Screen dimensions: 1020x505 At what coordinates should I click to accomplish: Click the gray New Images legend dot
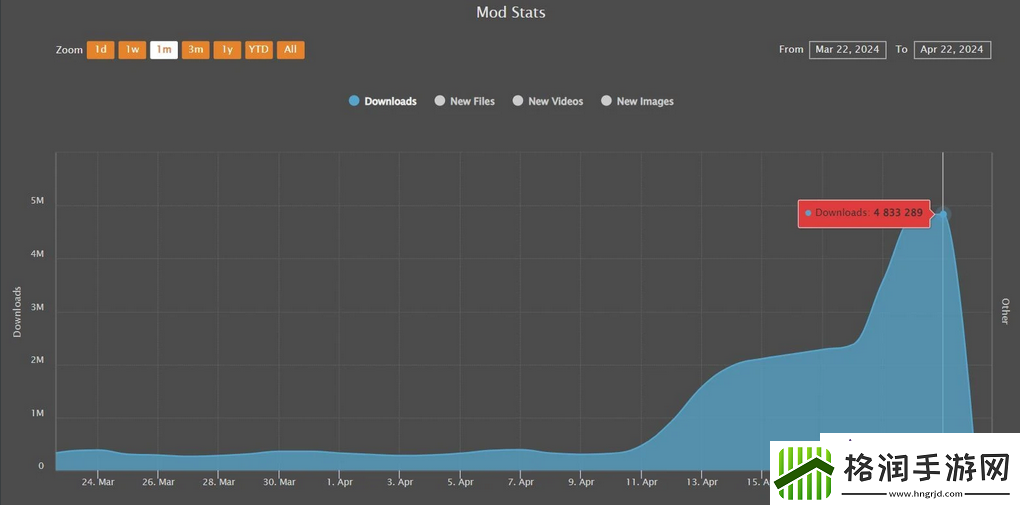(606, 101)
